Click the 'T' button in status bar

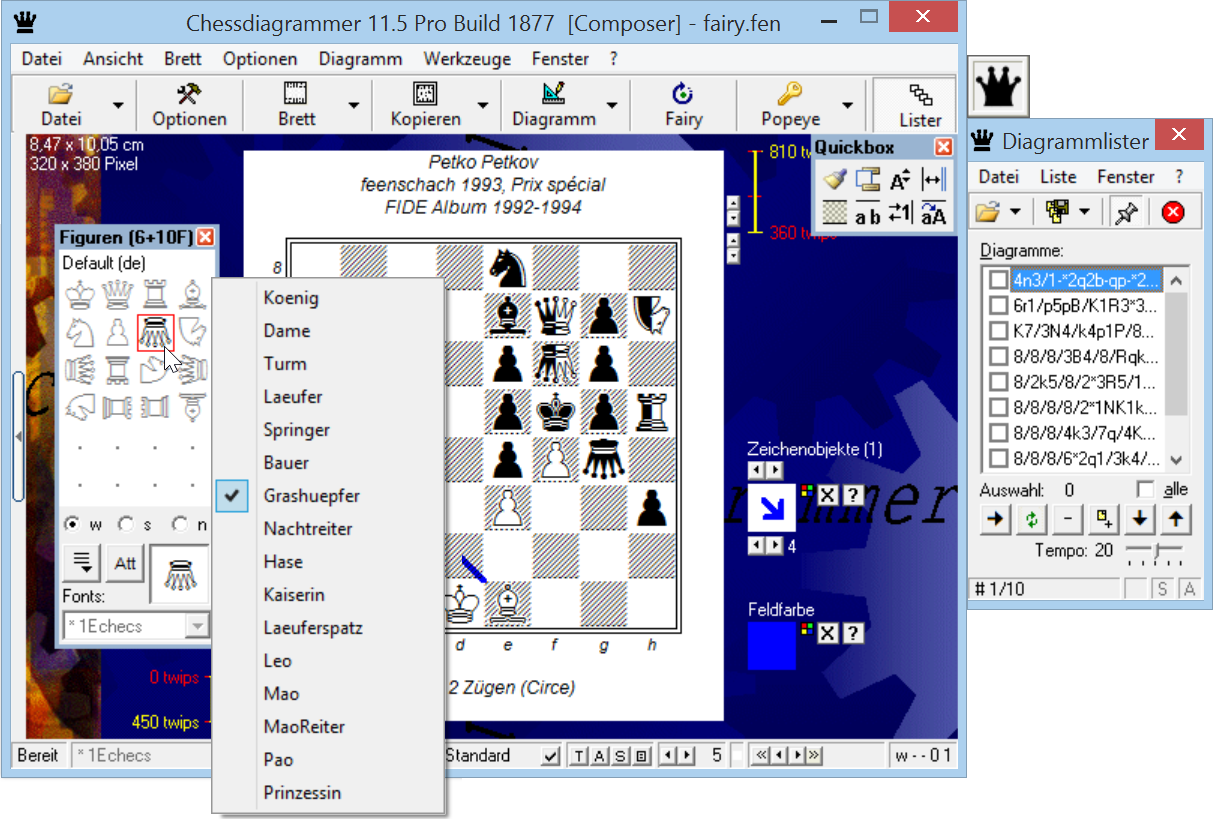click(x=580, y=756)
